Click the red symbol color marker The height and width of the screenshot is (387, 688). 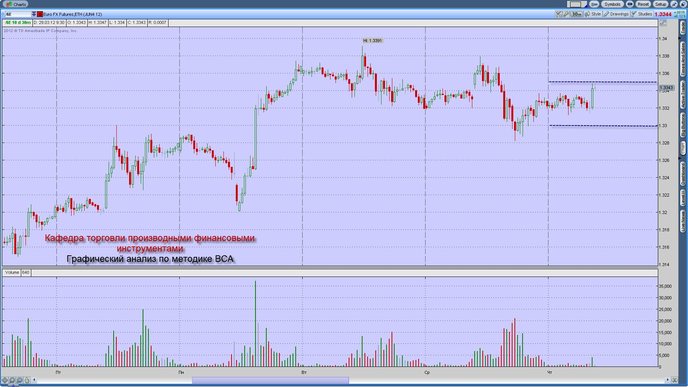click(x=40, y=14)
